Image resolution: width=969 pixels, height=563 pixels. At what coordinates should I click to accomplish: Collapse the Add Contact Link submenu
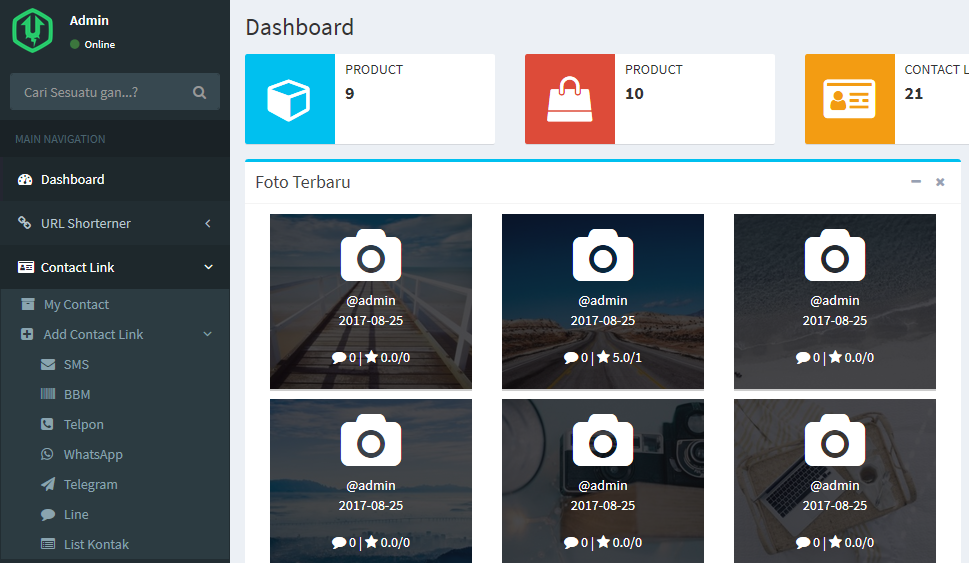[115, 334]
